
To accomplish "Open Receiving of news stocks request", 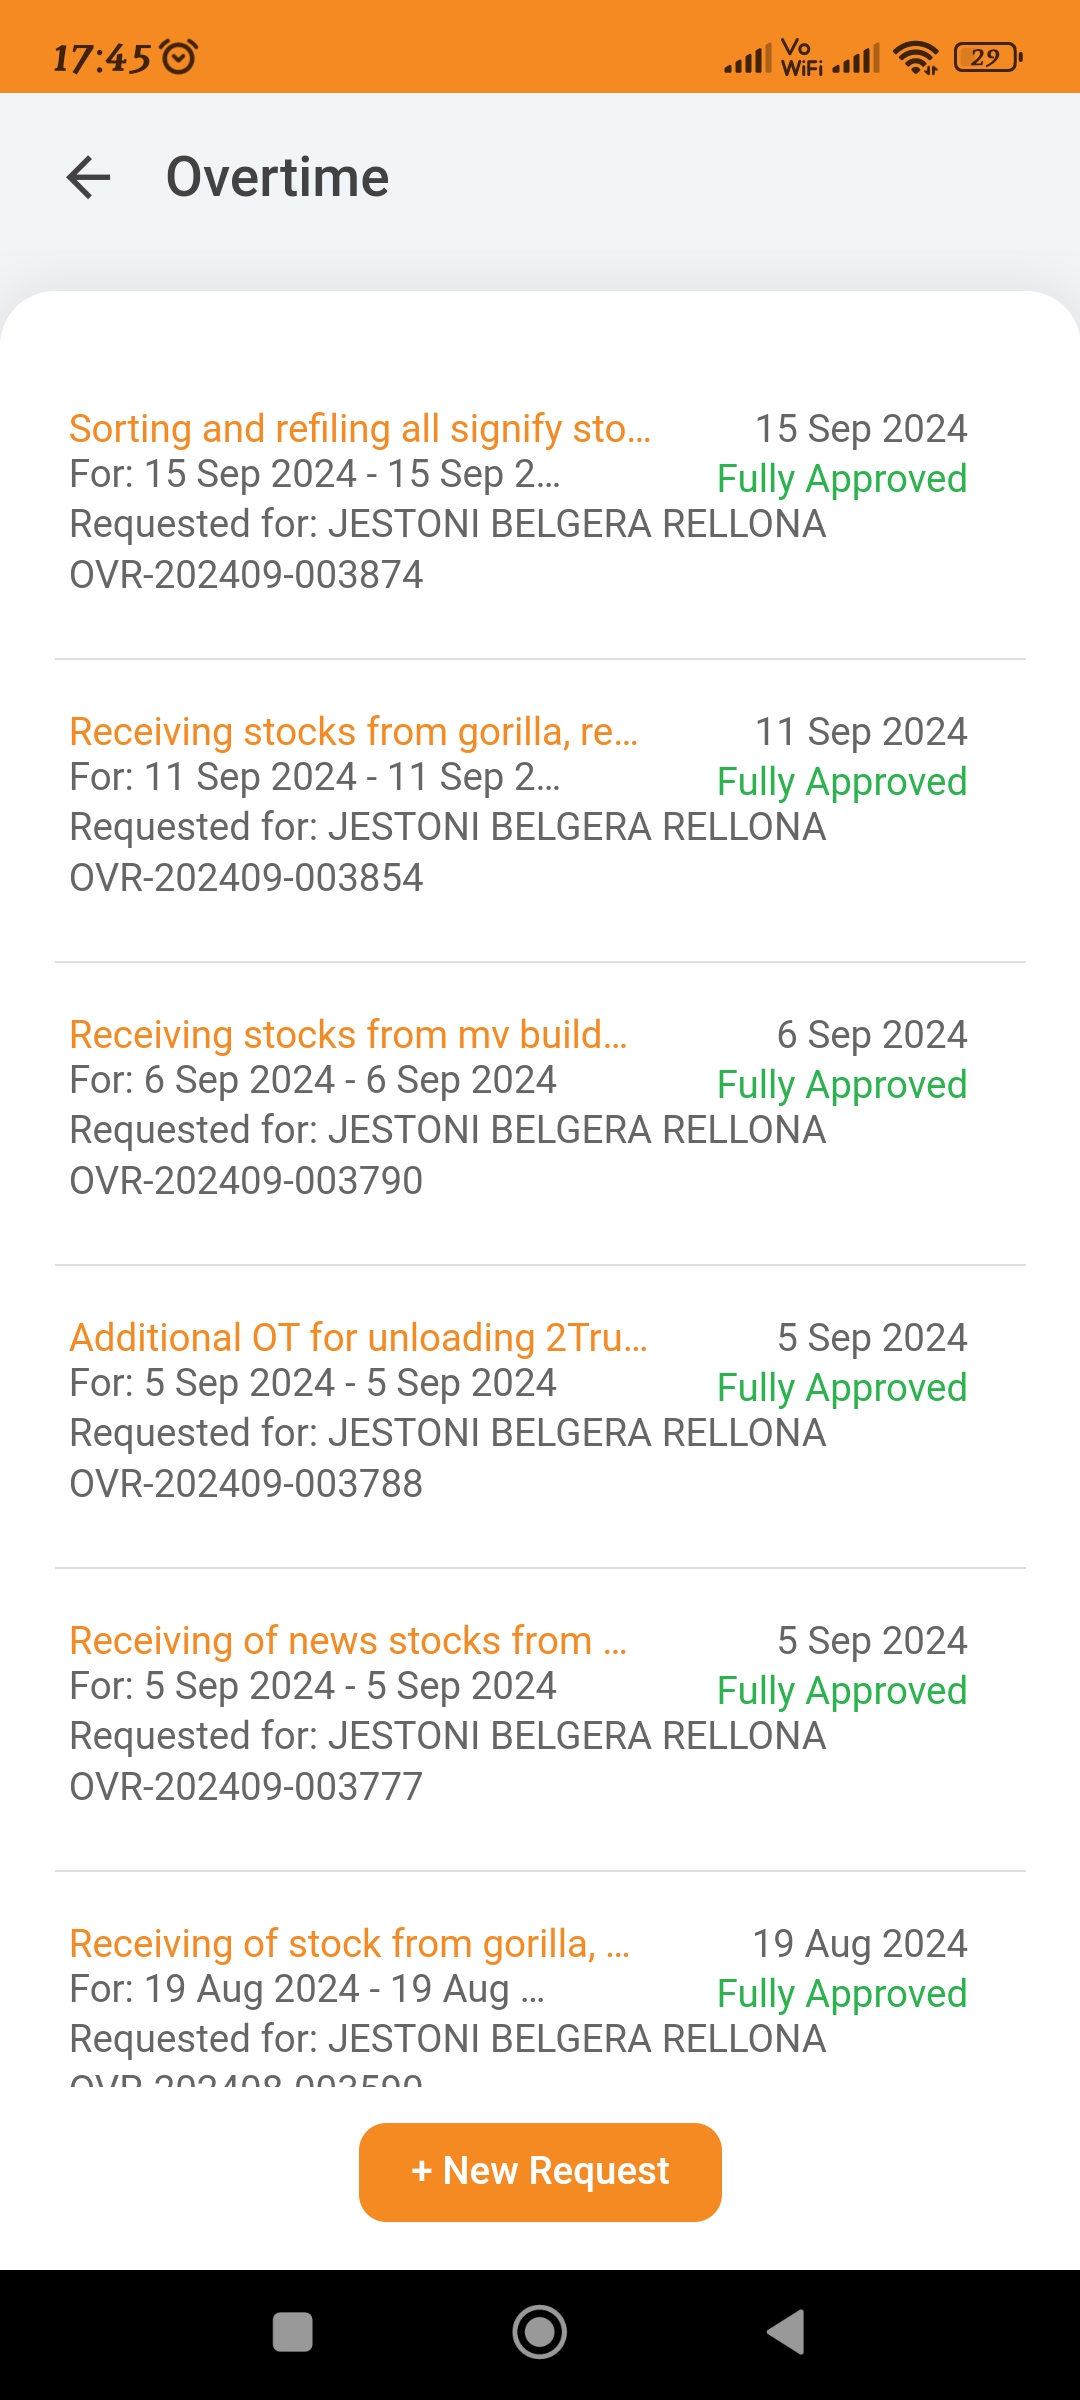I will click(x=348, y=1641).
